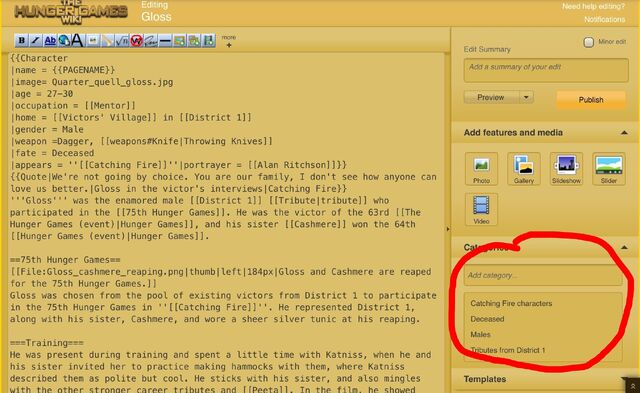Apply italic formatting from the editor toolbar
Screen dimensions: 640x393
(x=36, y=40)
